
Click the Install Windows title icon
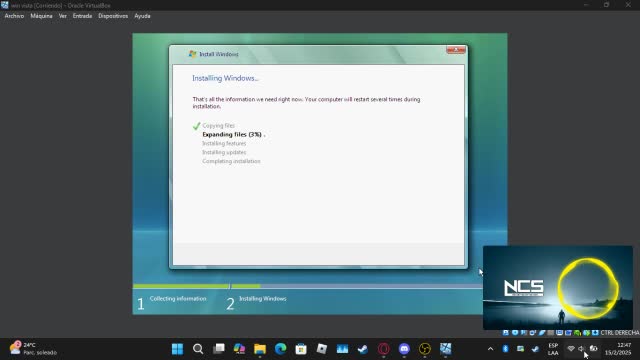pos(192,54)
